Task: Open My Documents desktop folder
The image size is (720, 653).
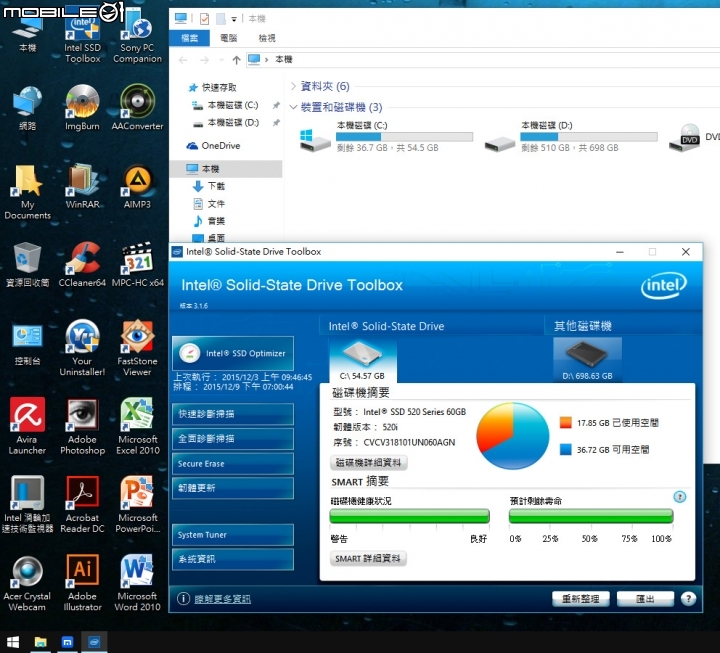Action: pos(28,192)
